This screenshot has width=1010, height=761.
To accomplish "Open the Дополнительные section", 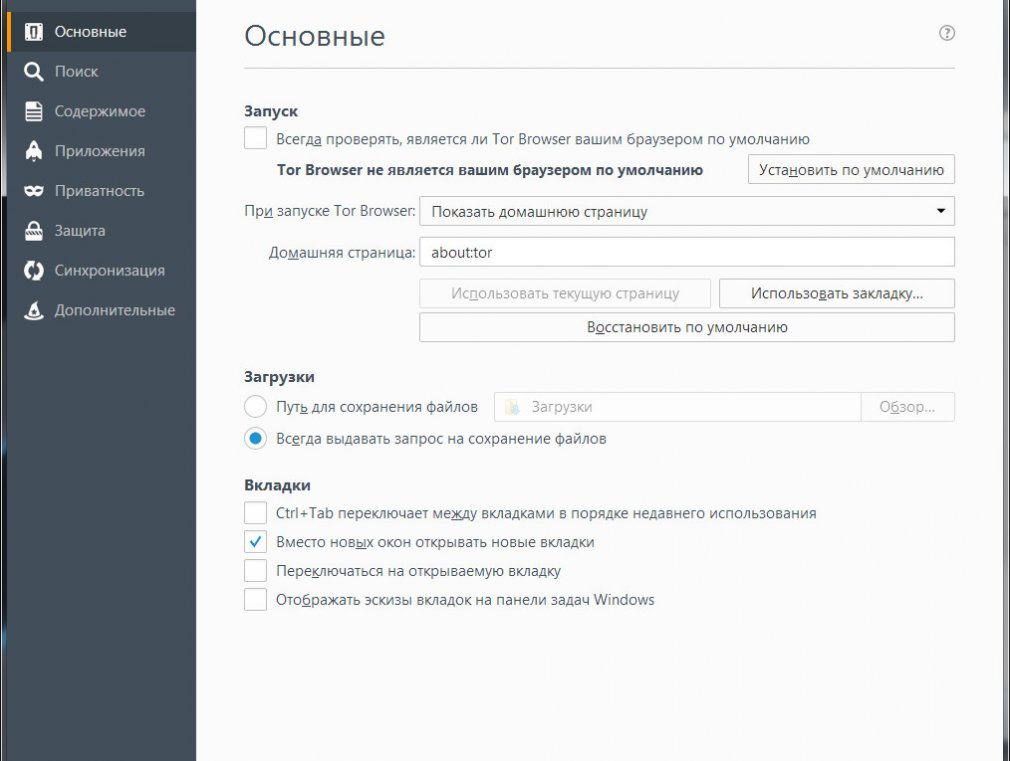I will tap(102, 310).
